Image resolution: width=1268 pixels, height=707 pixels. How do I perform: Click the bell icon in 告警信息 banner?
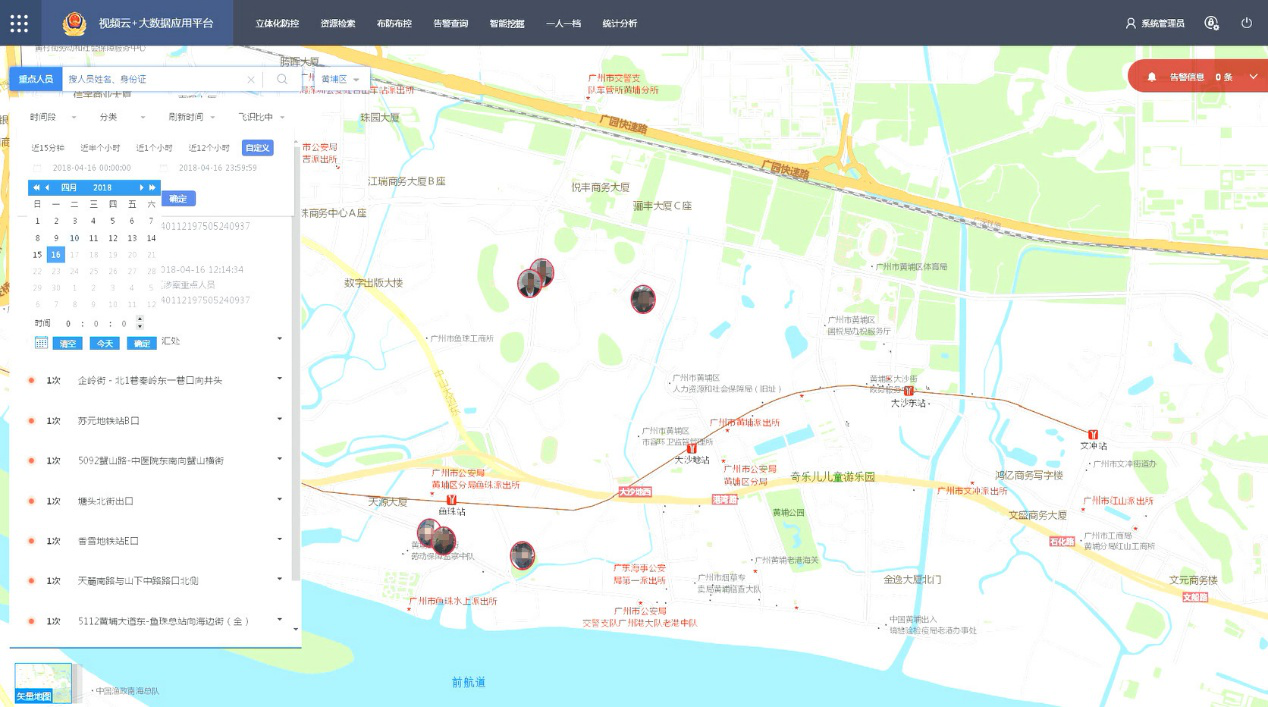click(1151, 77)
